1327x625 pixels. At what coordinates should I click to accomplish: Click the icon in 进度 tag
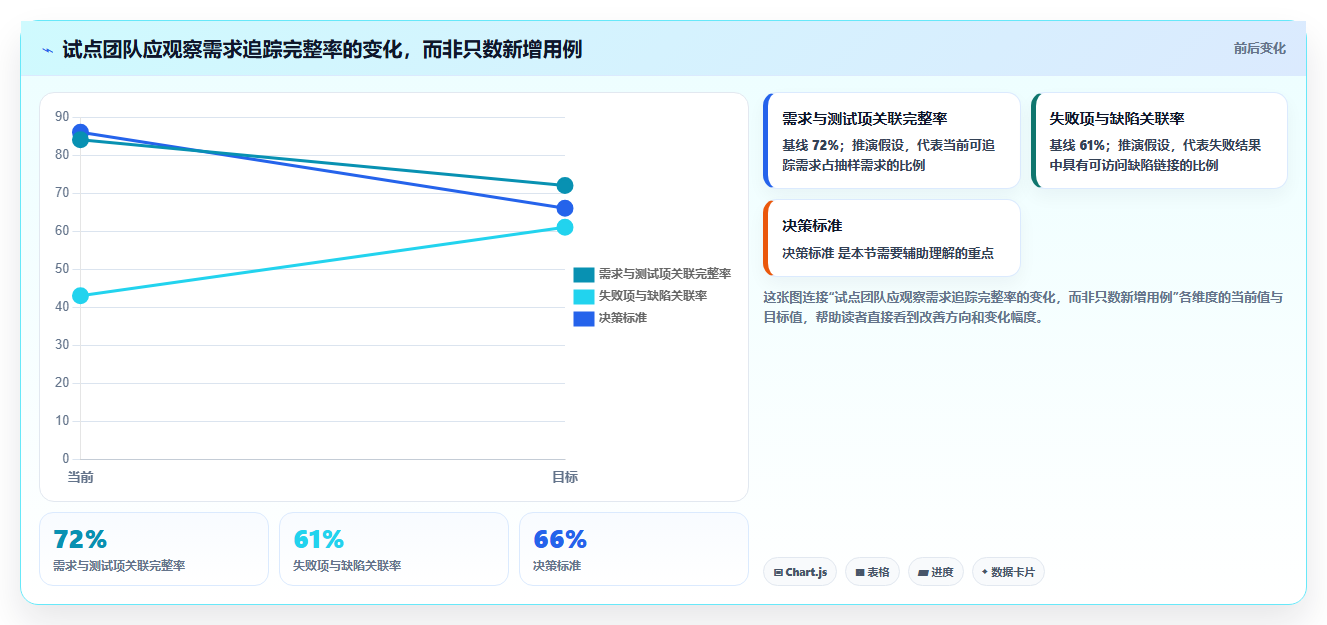pyautogui.click(x=923, y=573)
